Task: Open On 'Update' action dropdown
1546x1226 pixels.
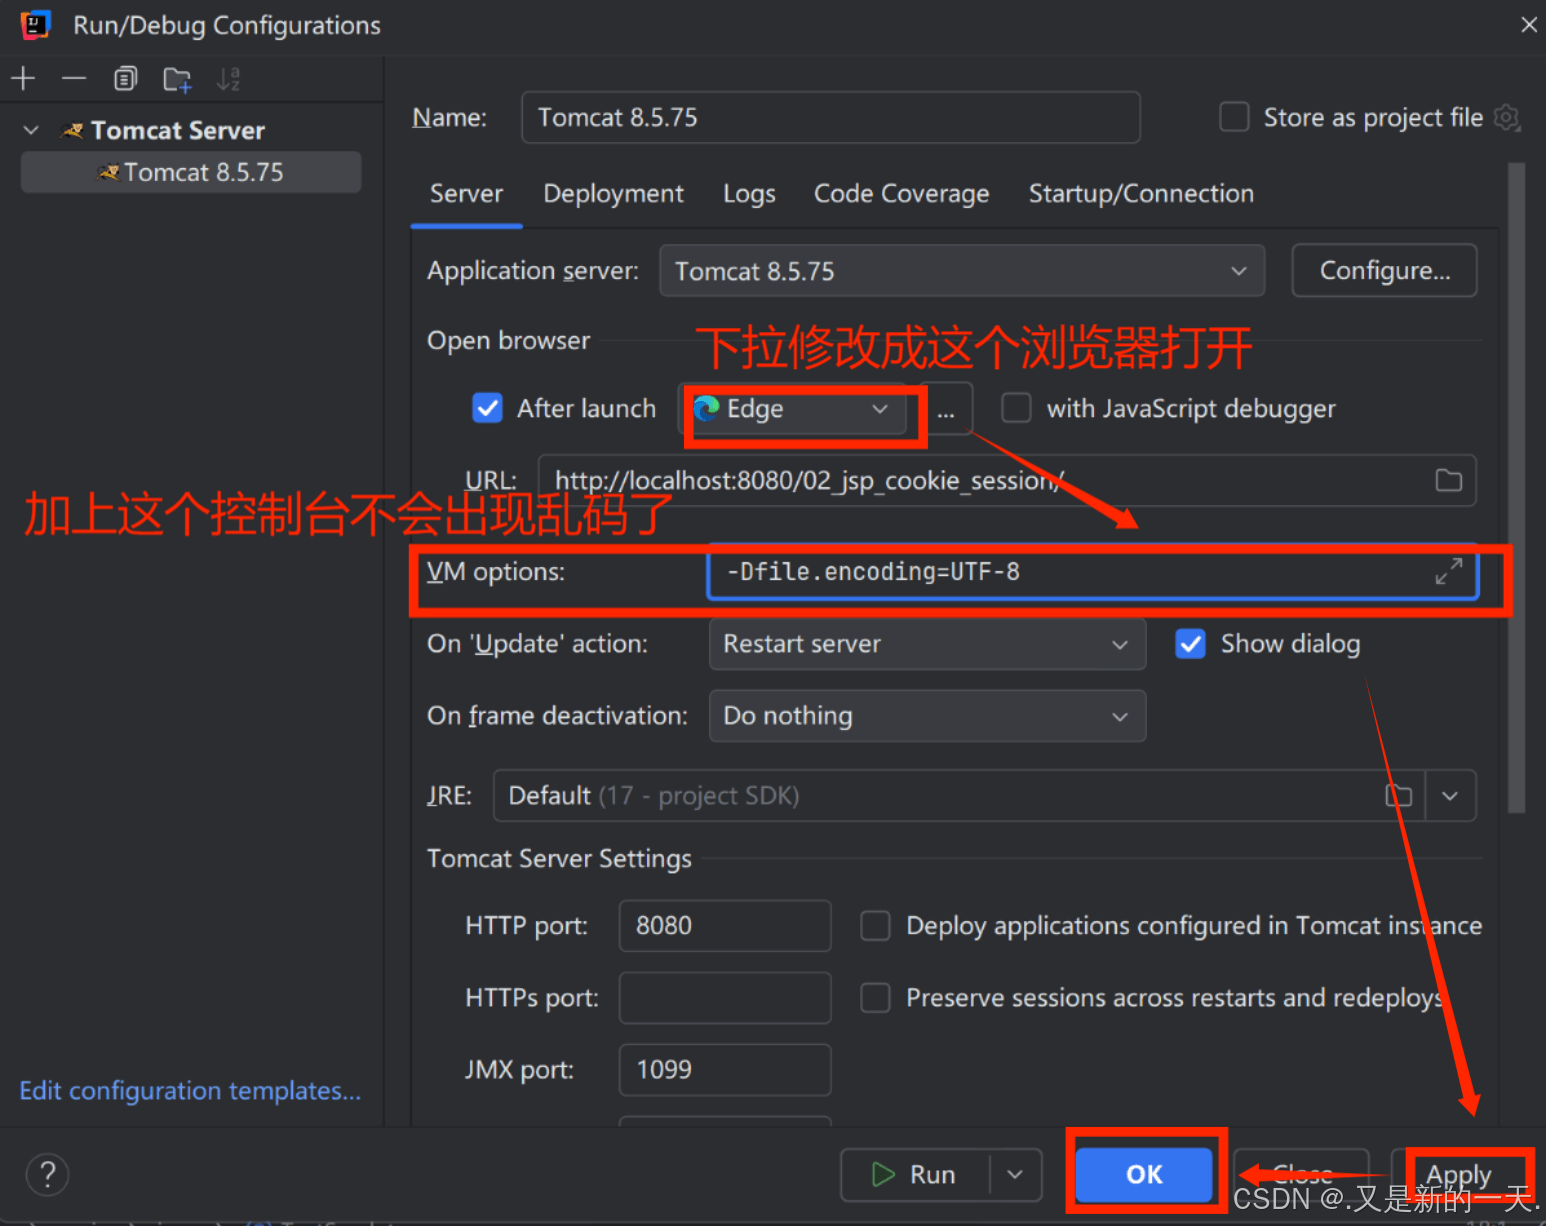Action: 927,644
